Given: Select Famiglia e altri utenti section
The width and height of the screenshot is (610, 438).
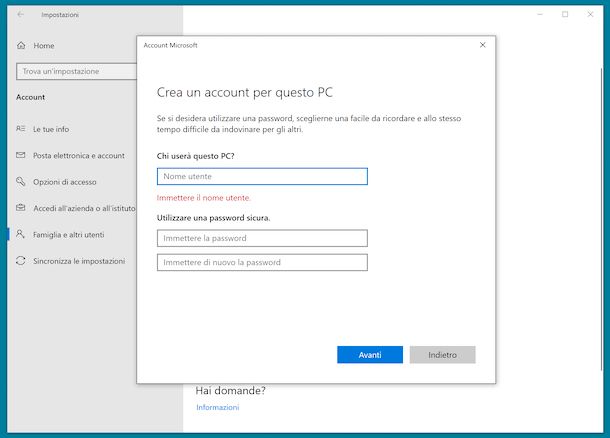Looking at the screenshot, I should pyautogui.click(x=68, y=235).
